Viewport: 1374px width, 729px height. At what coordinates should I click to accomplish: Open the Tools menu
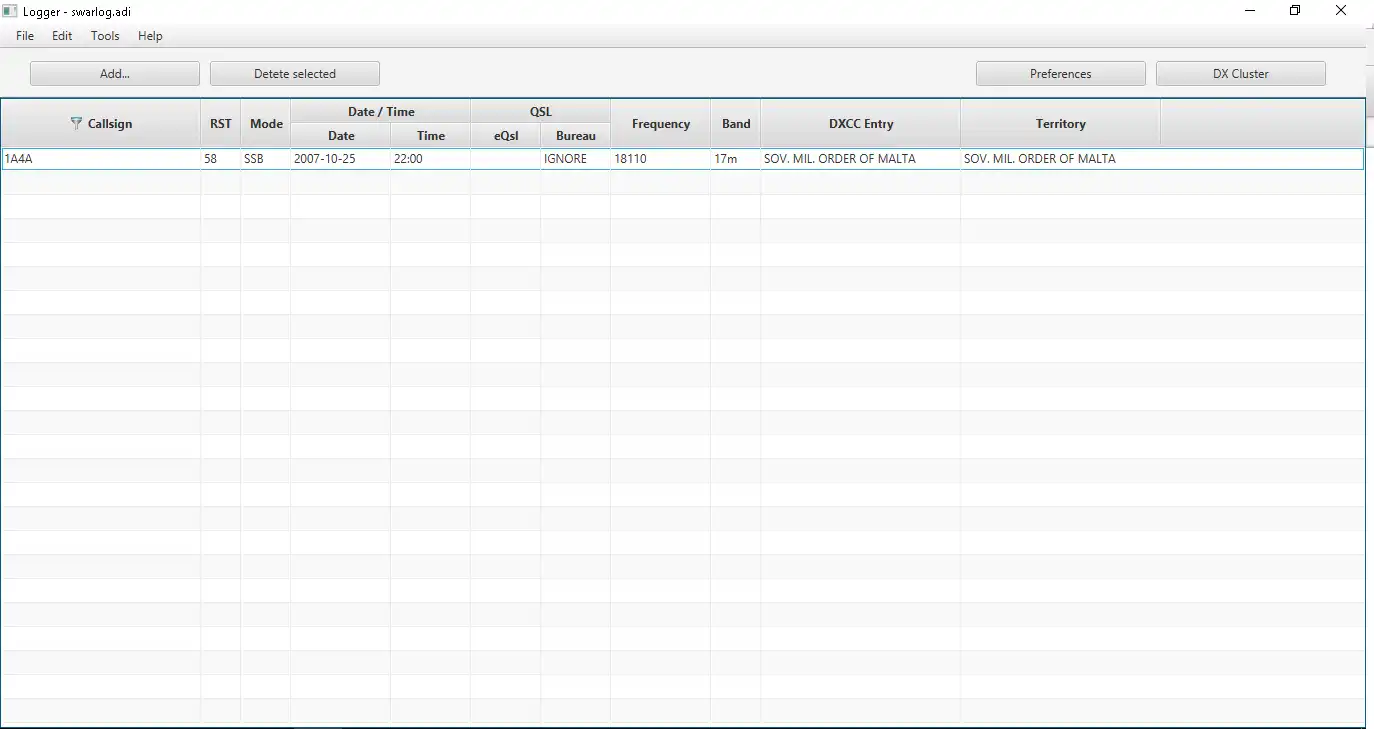(x=105, y=36)
